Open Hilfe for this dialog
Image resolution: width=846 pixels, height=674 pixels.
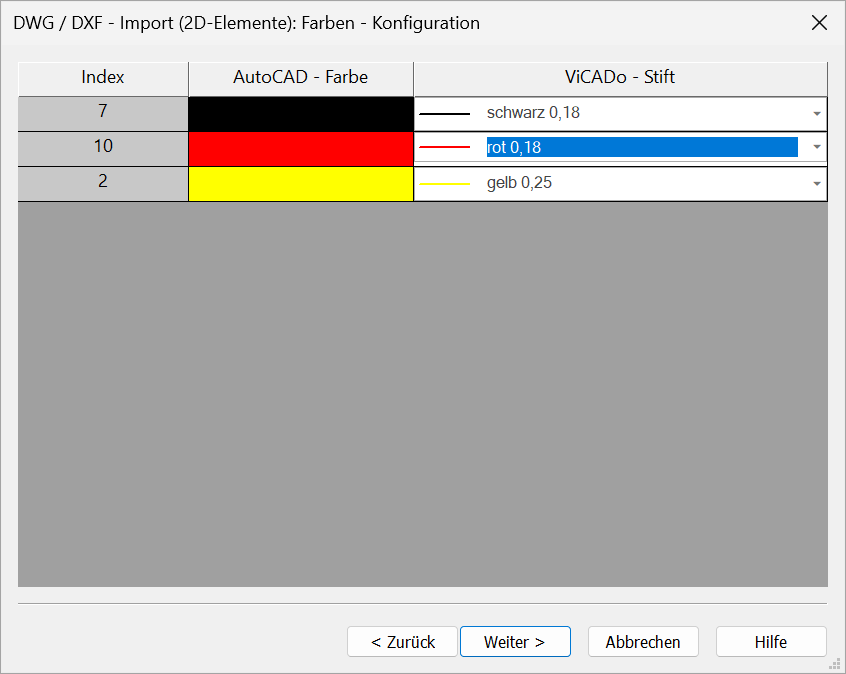click(x=771, y=642)
